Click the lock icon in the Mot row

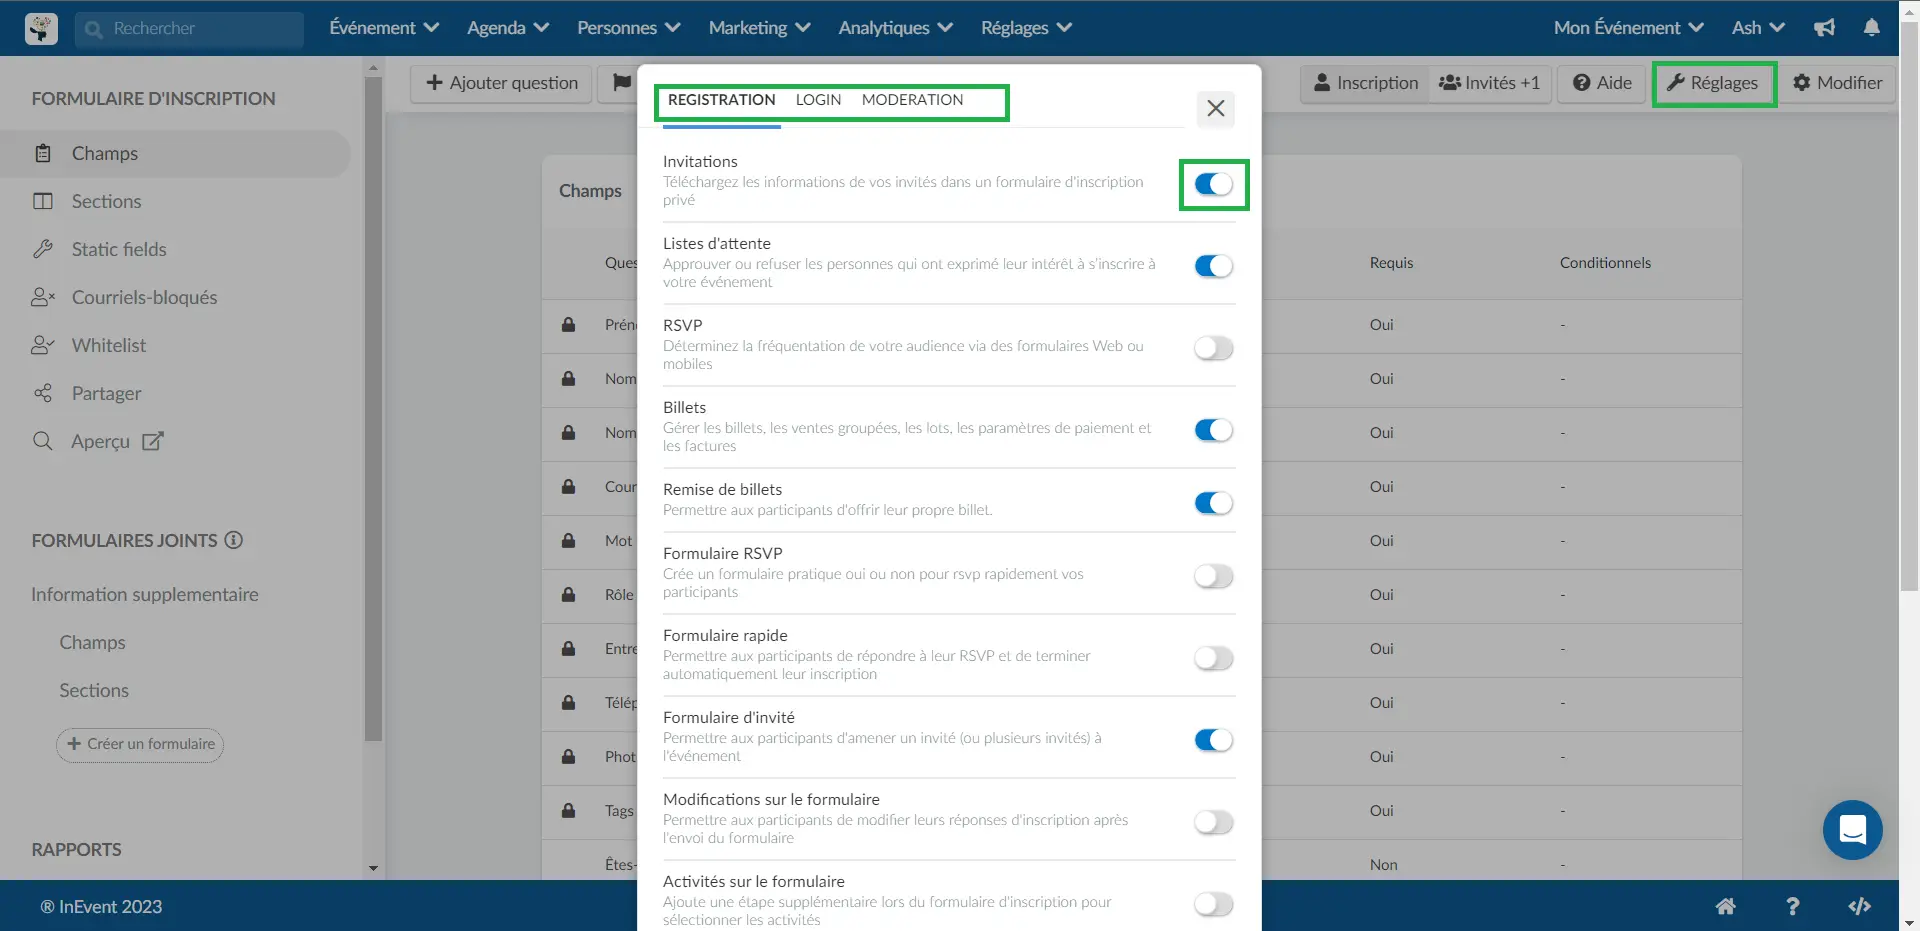(568, 540)
